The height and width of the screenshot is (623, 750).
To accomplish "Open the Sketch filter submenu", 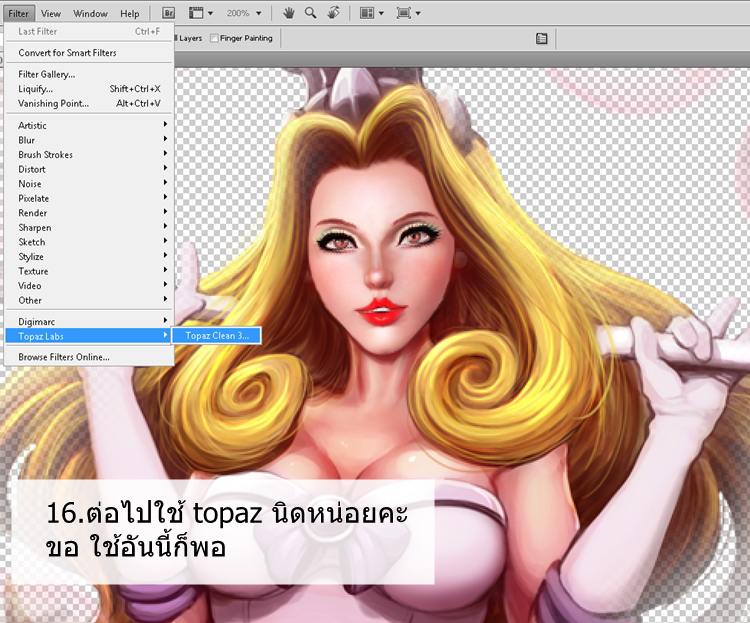I will point(89,242).
